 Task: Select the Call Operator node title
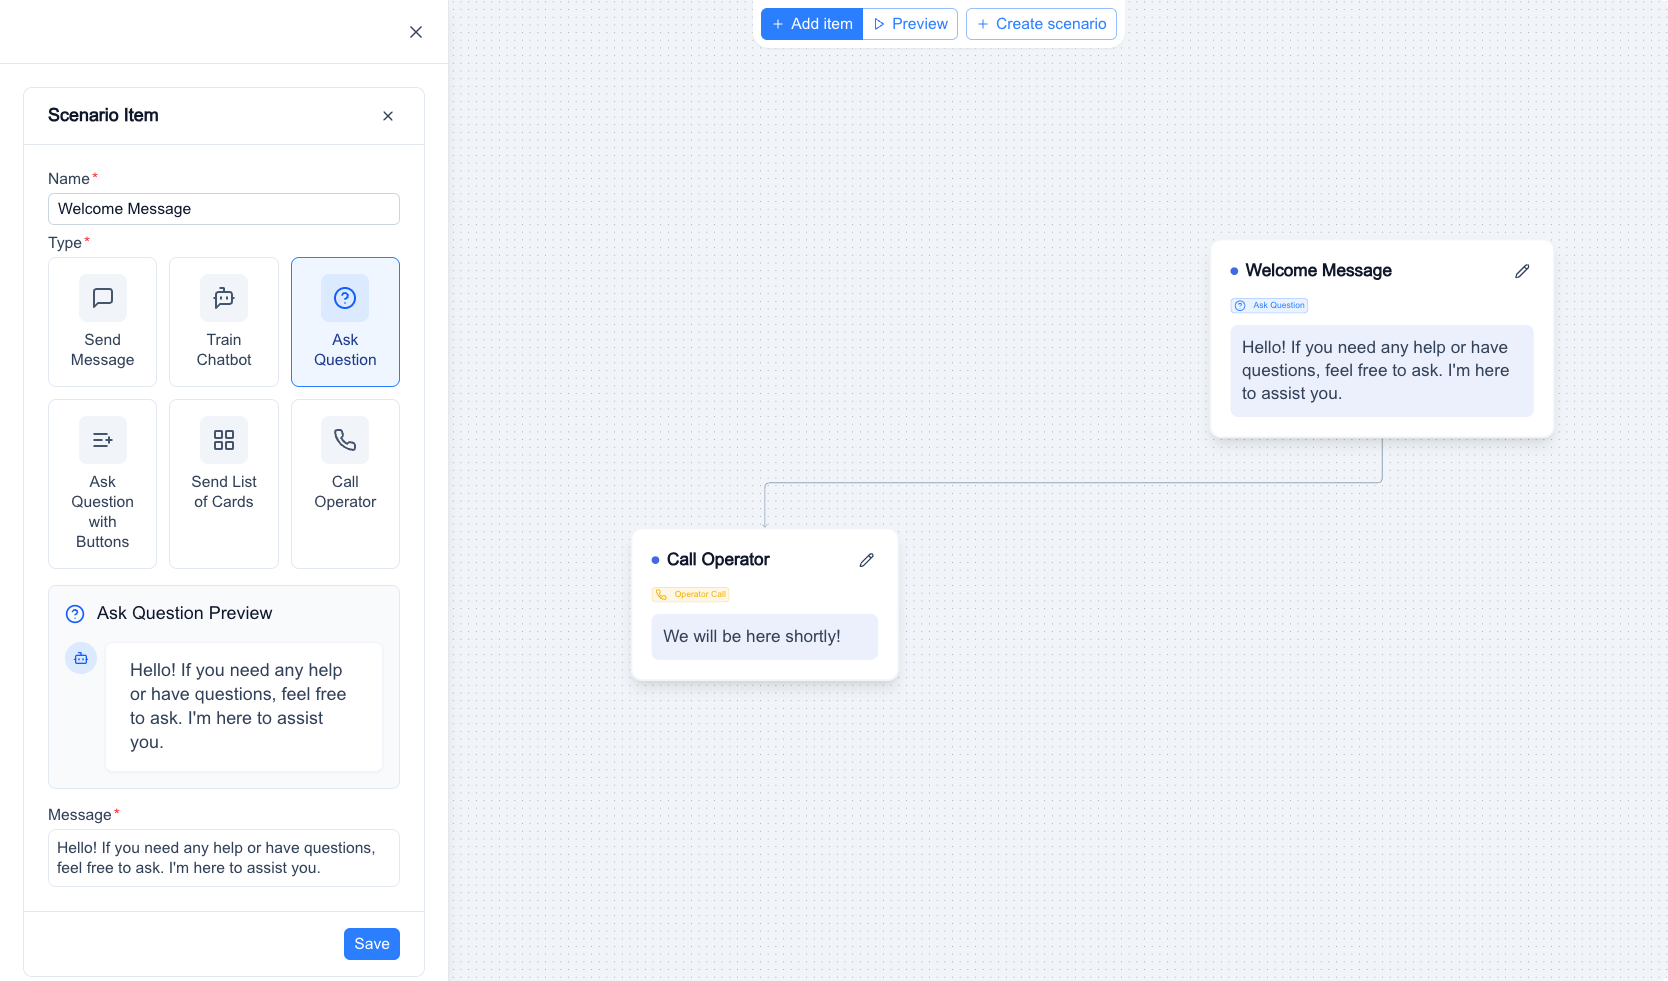718,560
